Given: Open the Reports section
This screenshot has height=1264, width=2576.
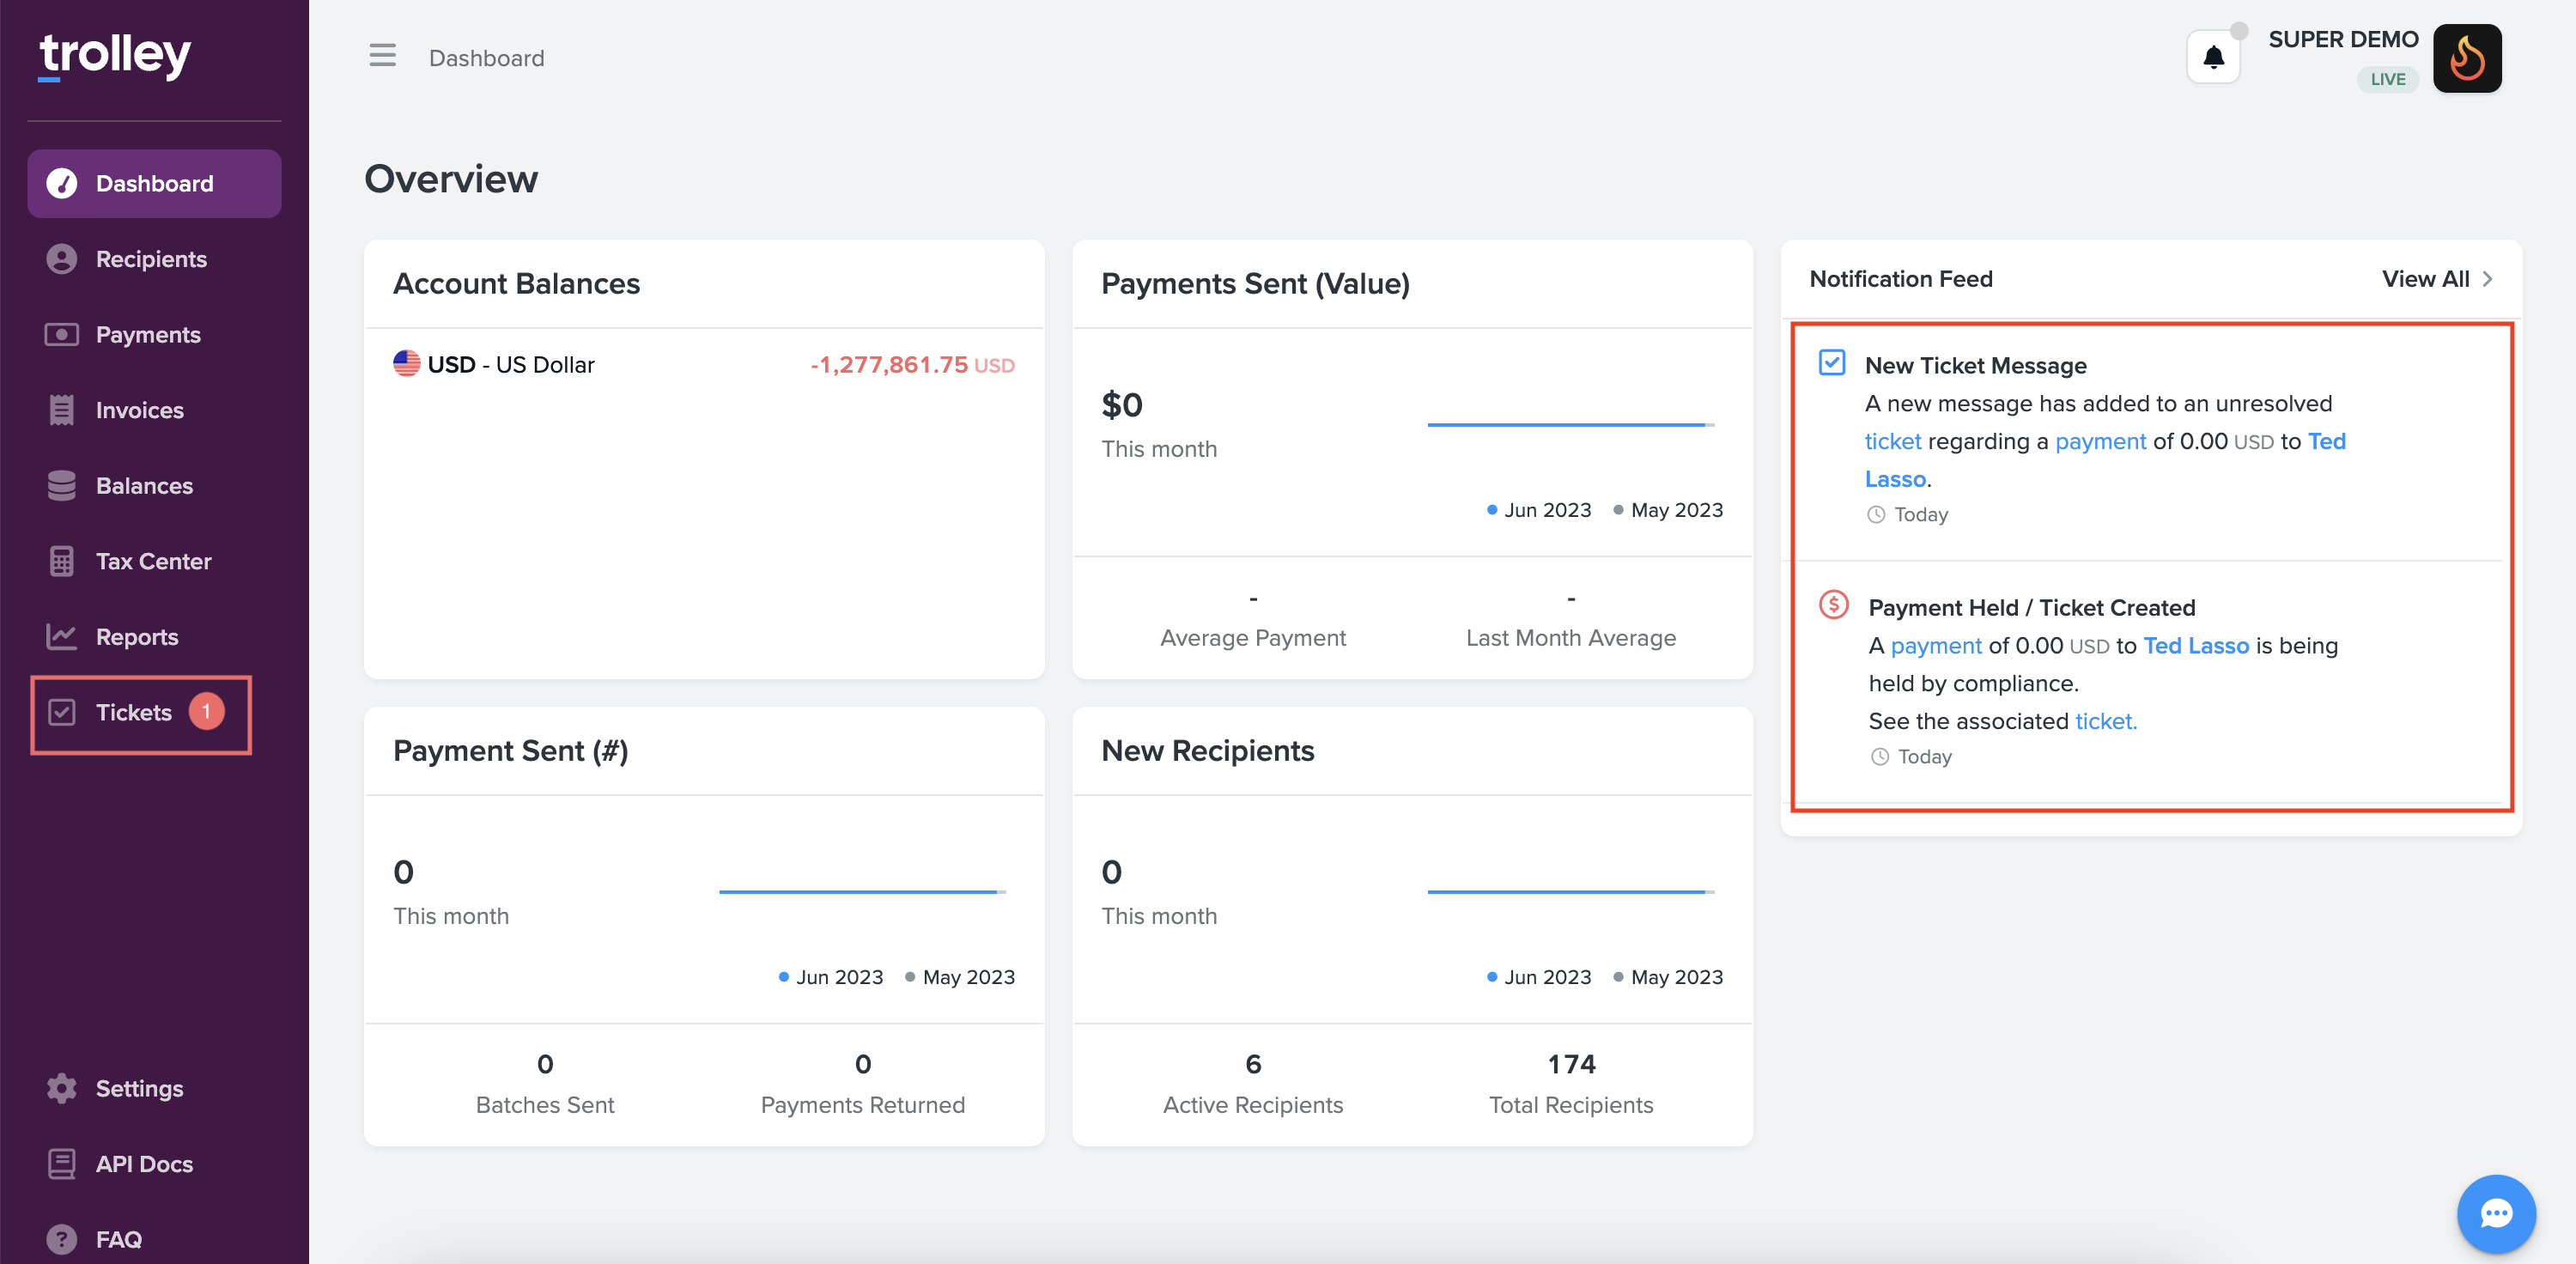Looking at the screenshot, I should point(137,637).
